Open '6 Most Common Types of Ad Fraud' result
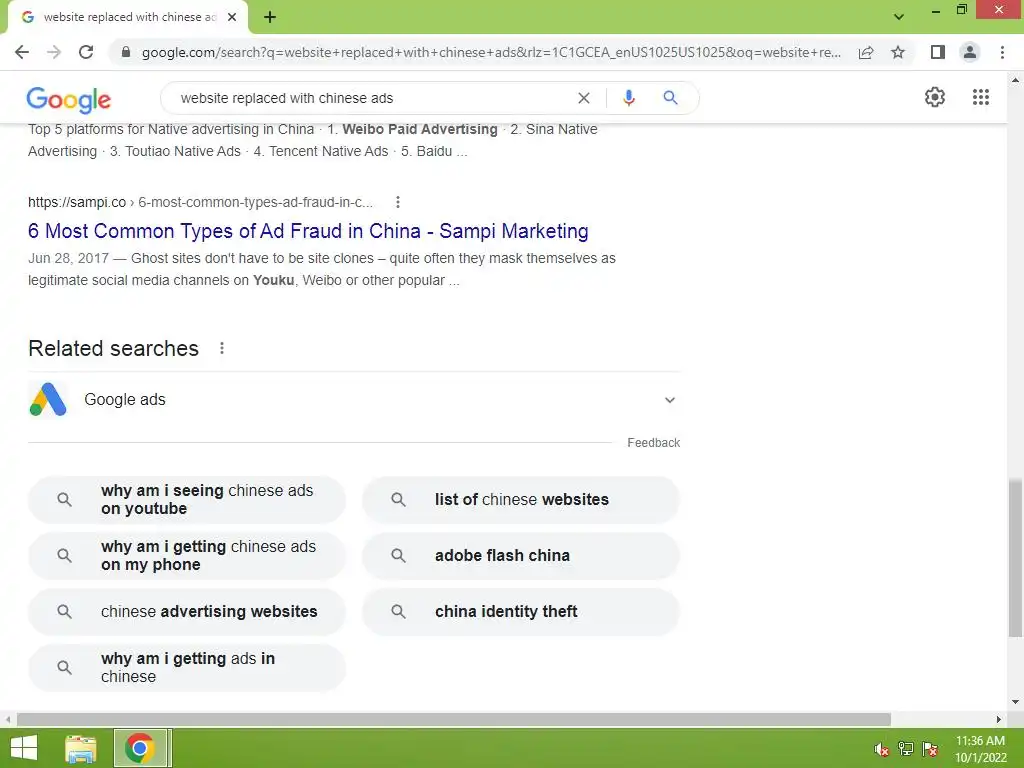 pyautogui.click(x=308, y=231)
